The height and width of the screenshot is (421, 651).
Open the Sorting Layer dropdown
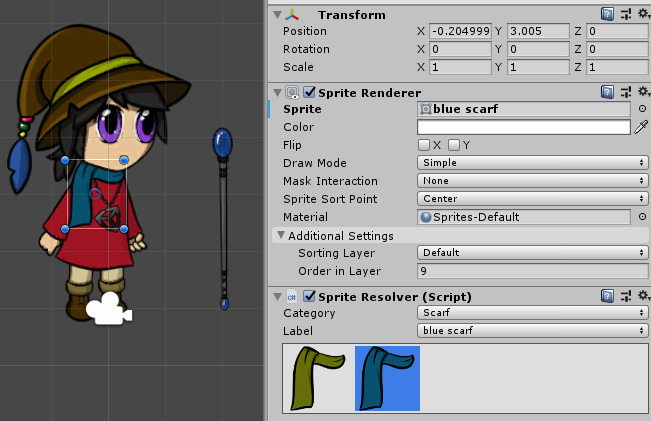[532, 253]
